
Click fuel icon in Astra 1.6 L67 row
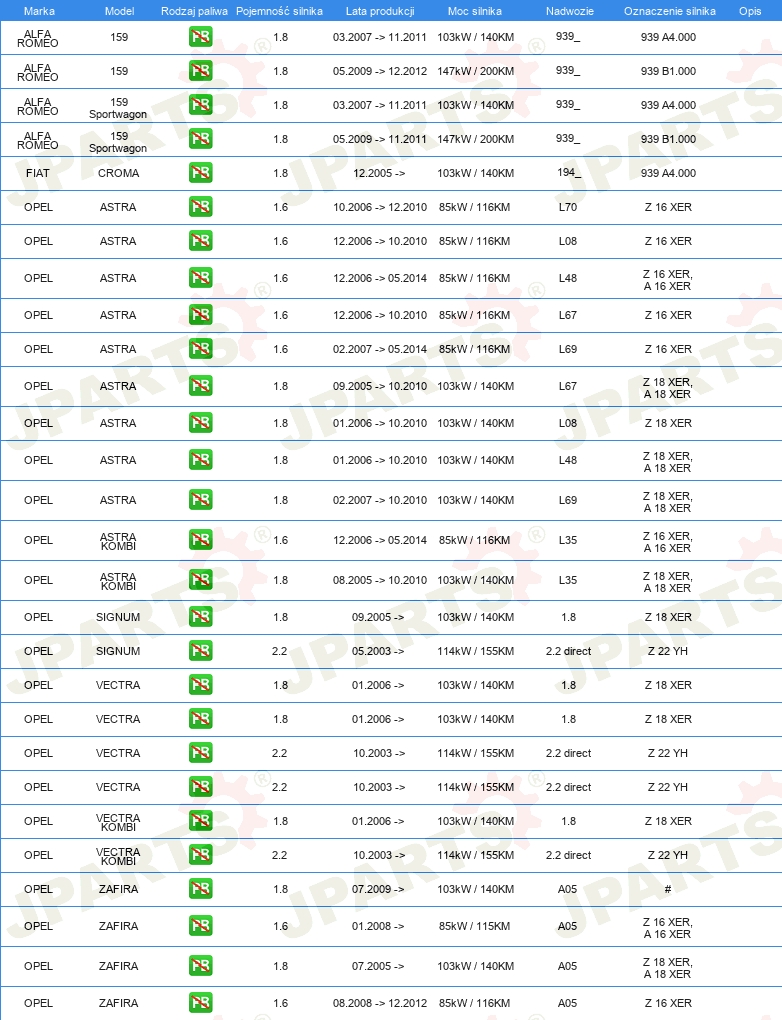click(x=200, y=315)
